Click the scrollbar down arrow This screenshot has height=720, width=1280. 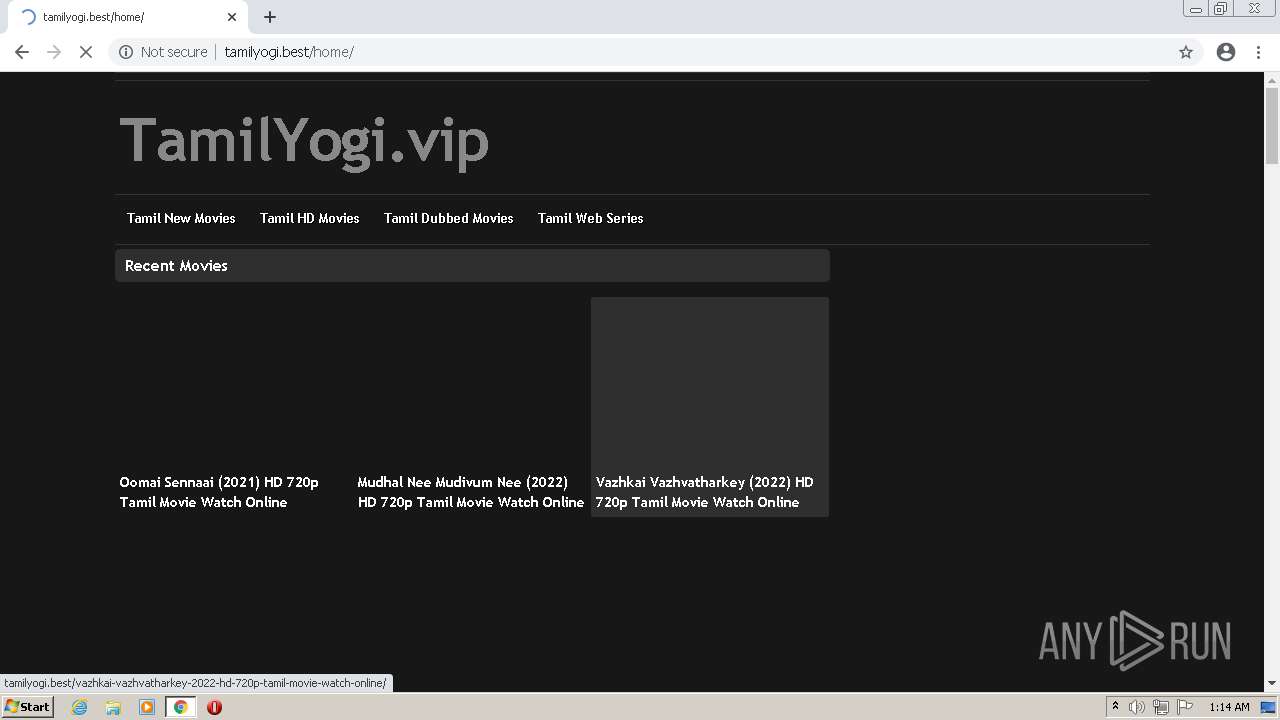point(1272,684)
